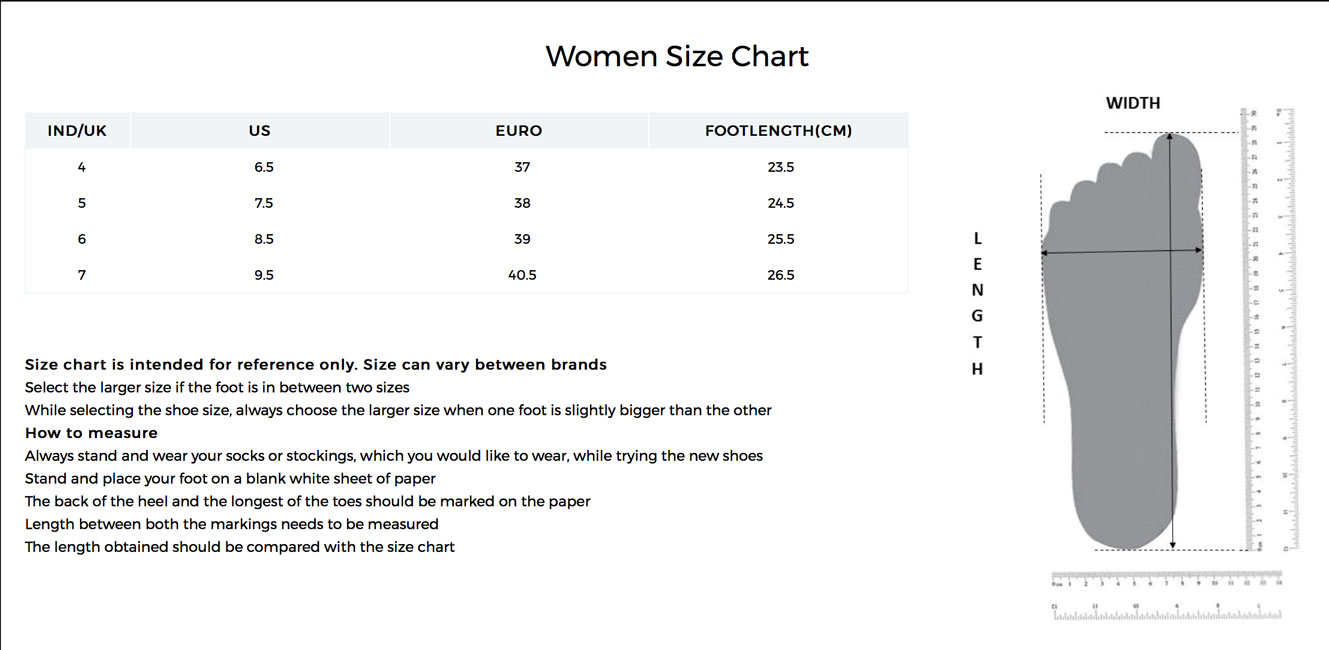Click the FOOTLENGTH(CM) column header
Screen dimensions: 1329x650
pyautogui.click(x=778, y=131)
